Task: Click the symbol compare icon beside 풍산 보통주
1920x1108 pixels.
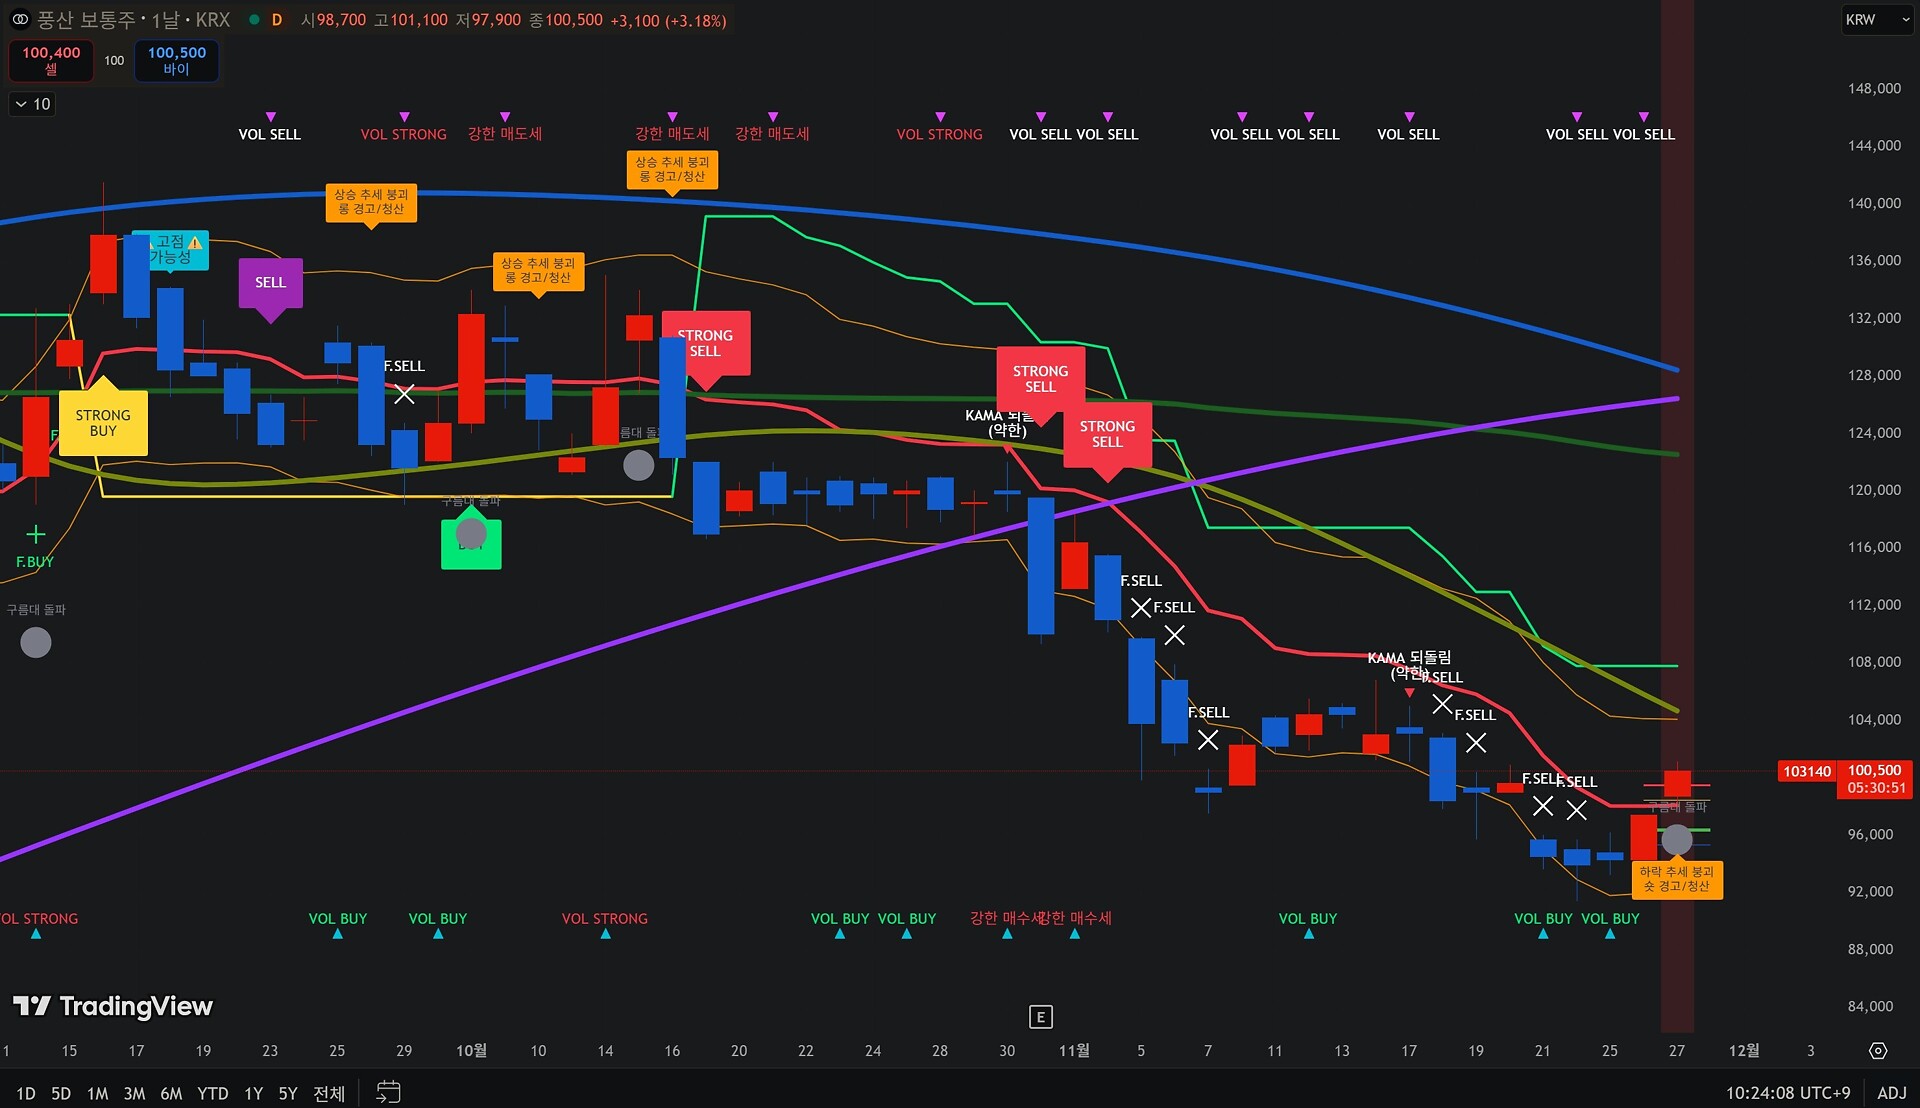Action: 20,19
